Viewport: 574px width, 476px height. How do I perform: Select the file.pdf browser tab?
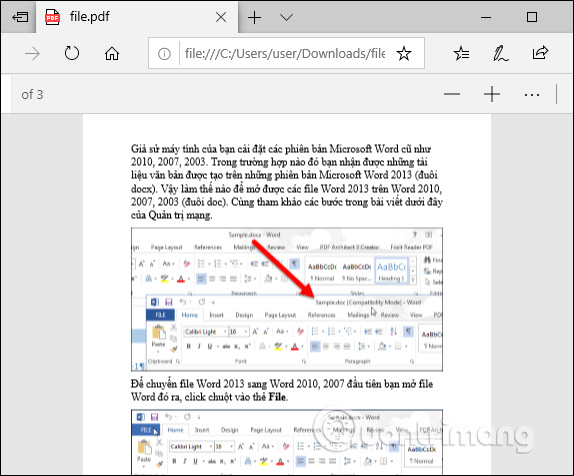[137, 17]
